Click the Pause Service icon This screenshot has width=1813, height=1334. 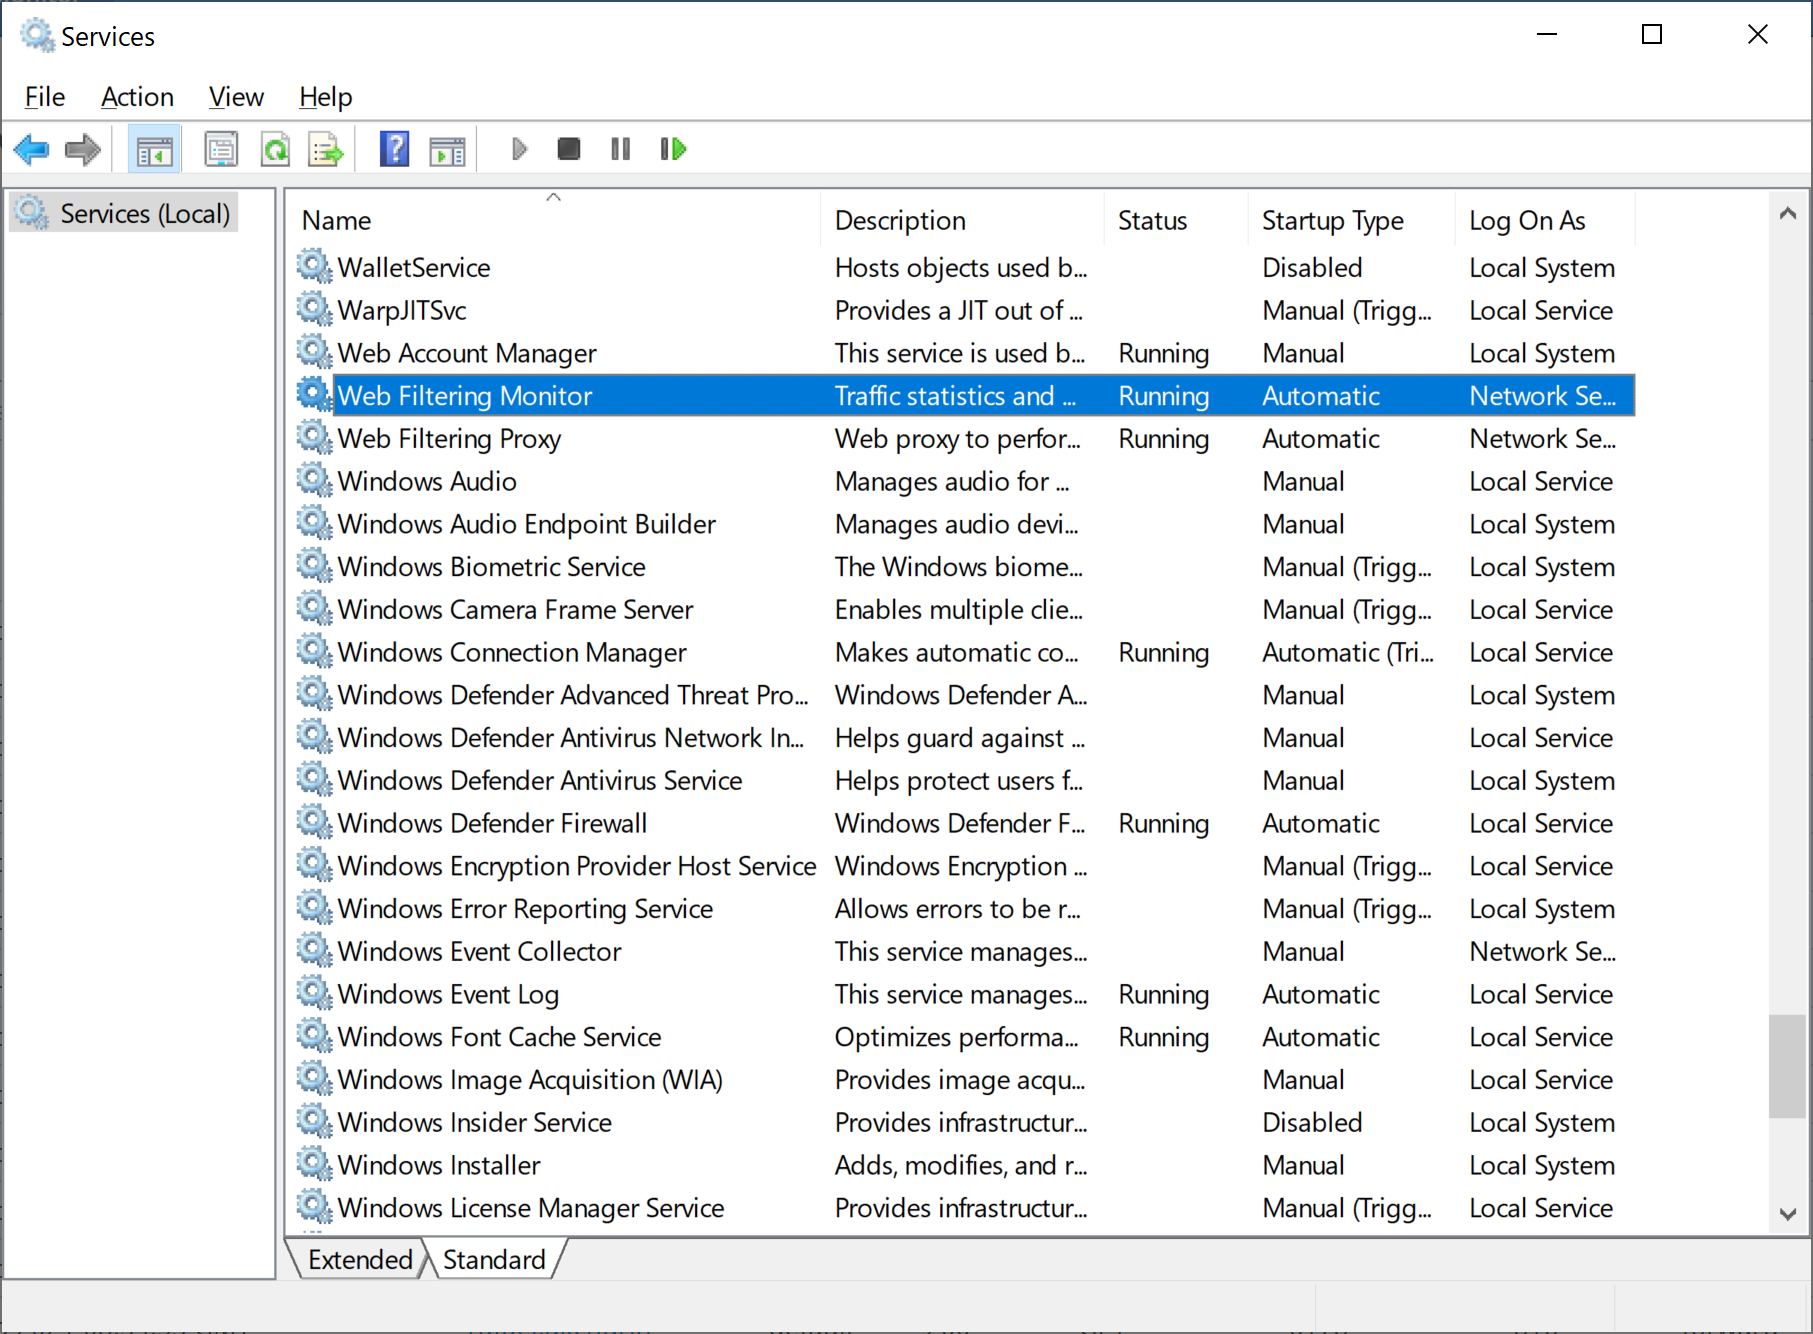click(620, 149)
